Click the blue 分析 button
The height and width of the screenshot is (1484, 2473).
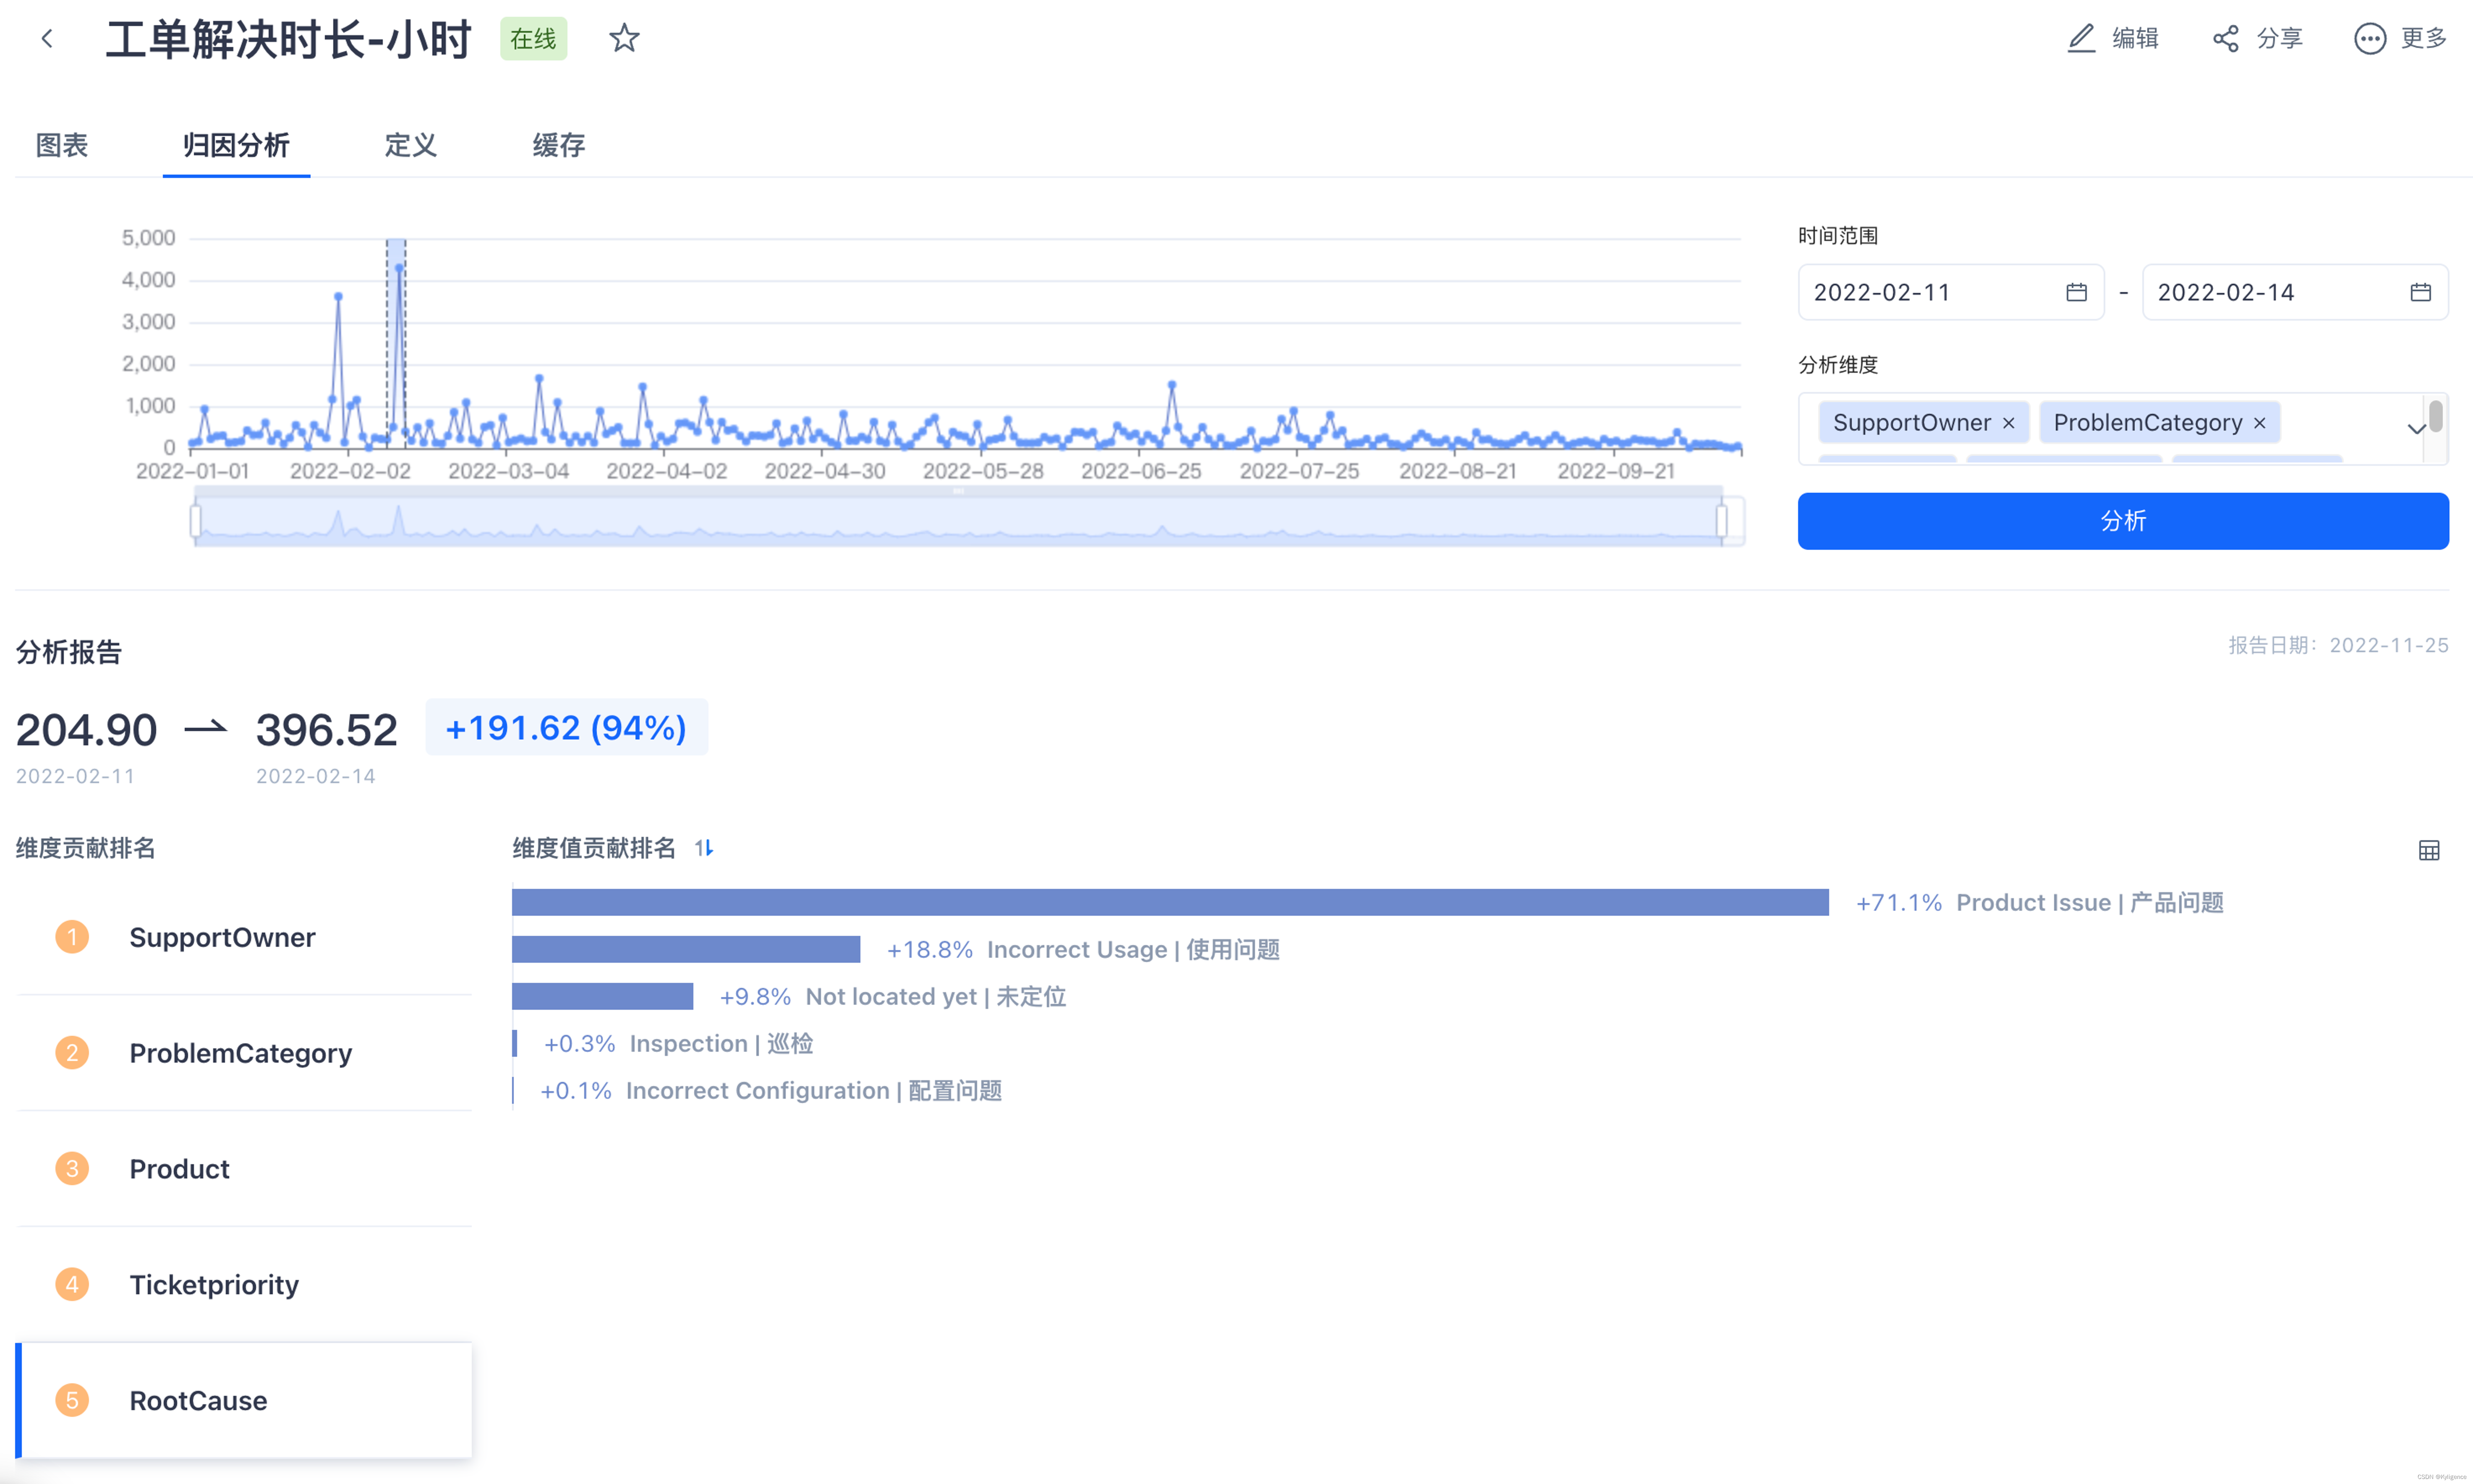click(2122, 520)
